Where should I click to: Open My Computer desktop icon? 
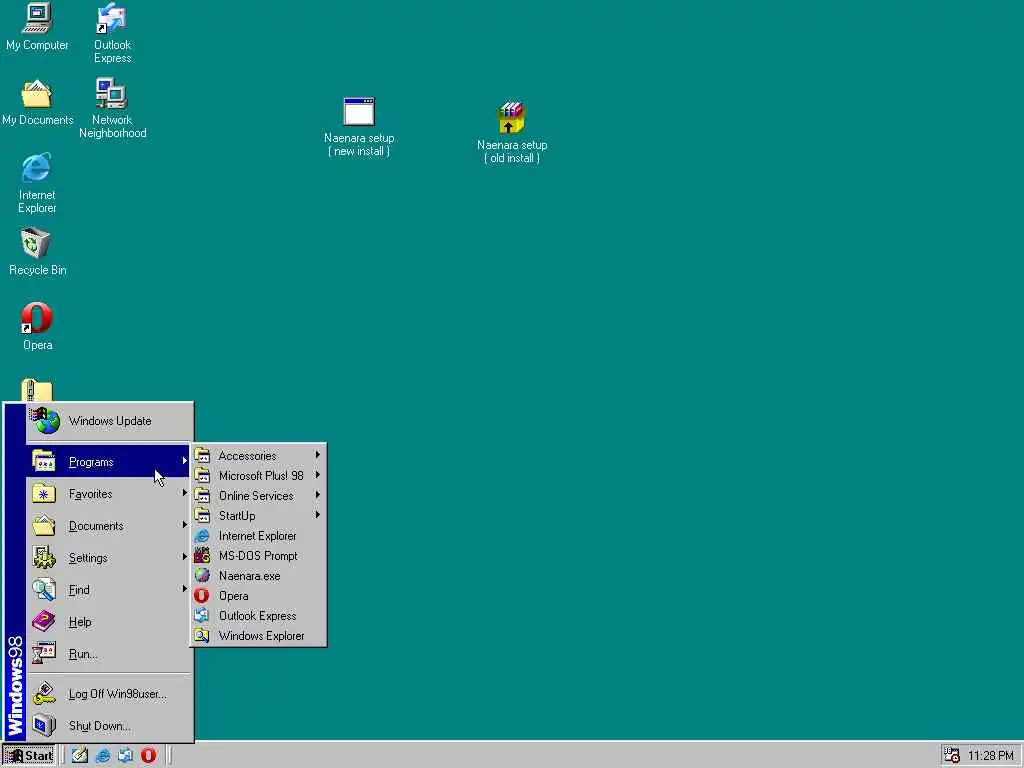pyautogui.click(x=37, y=27)
